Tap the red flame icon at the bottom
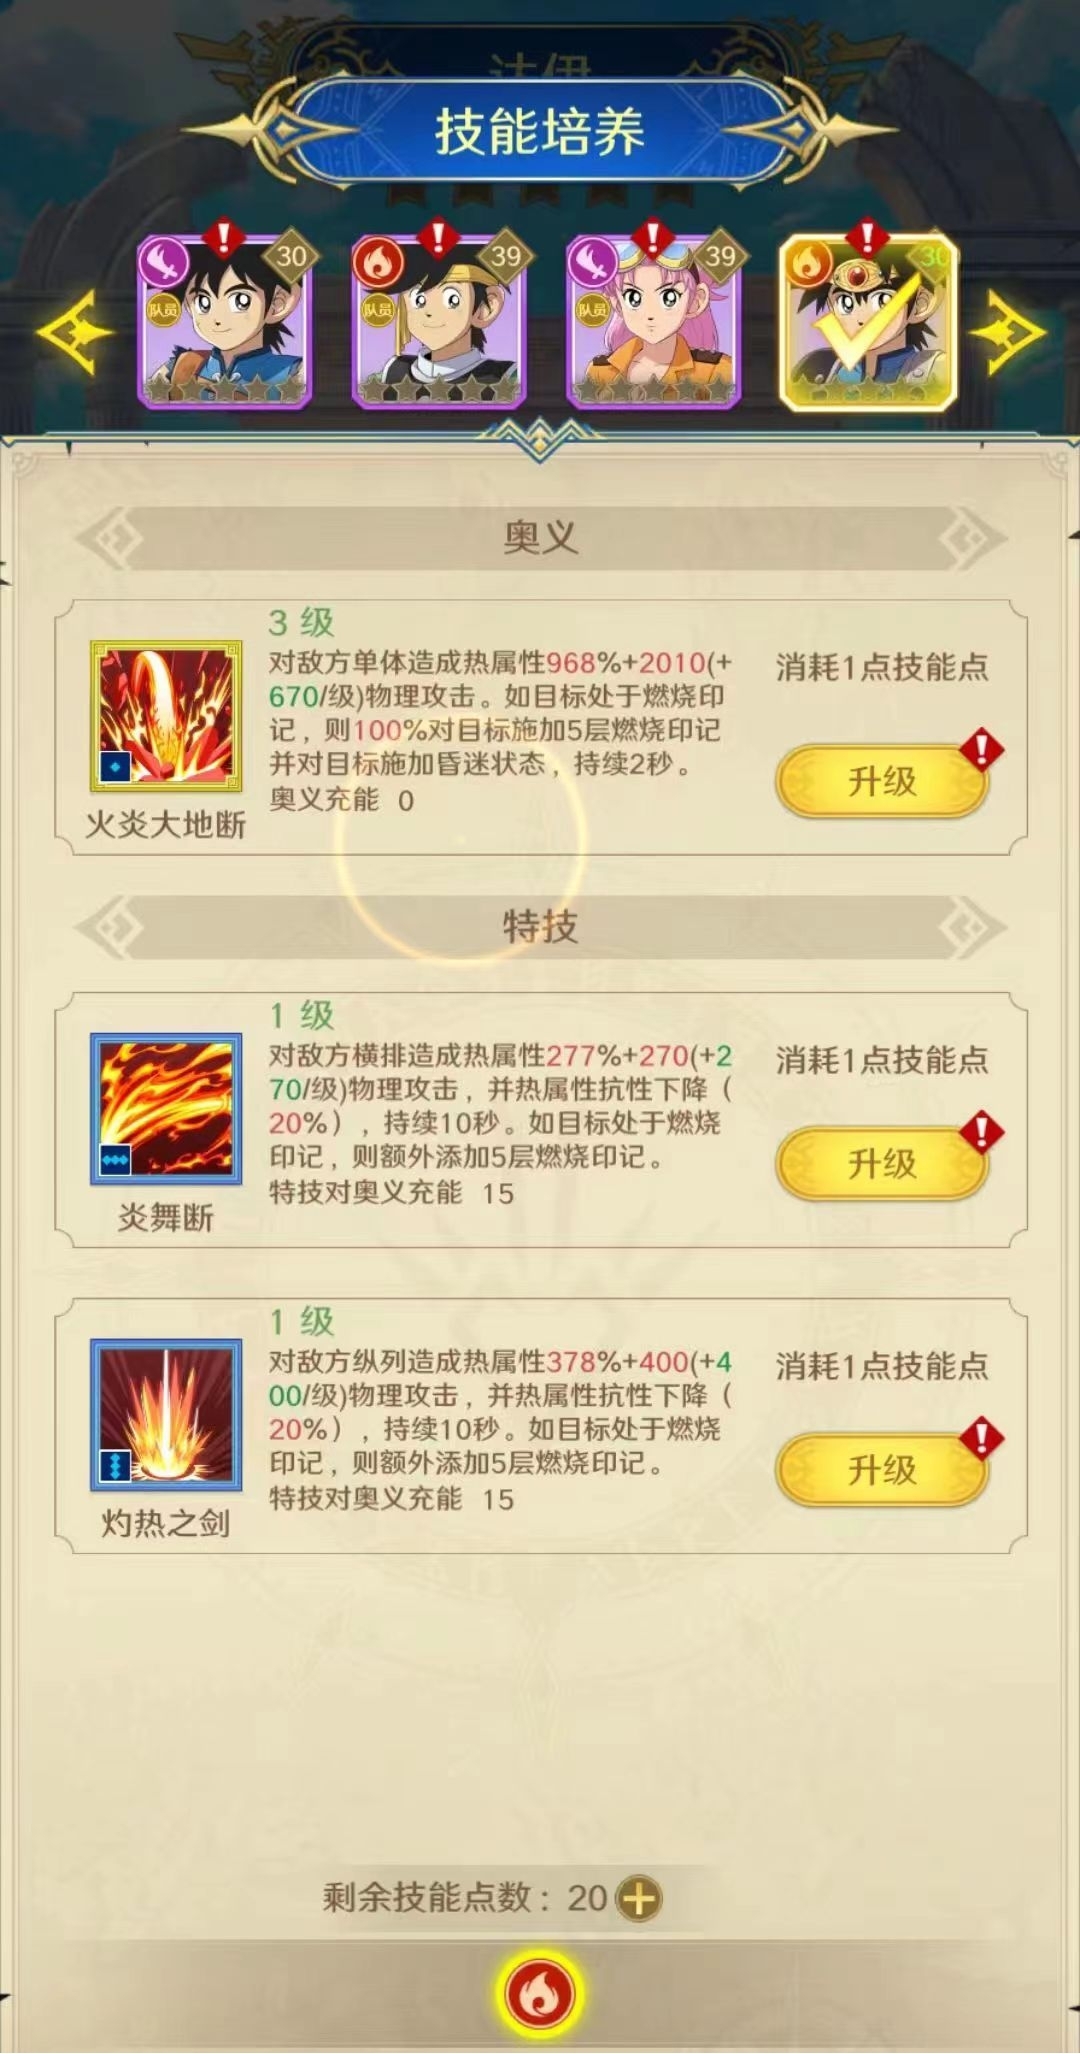The width and height of the screenshot is (1080, 2054). 540,1993
